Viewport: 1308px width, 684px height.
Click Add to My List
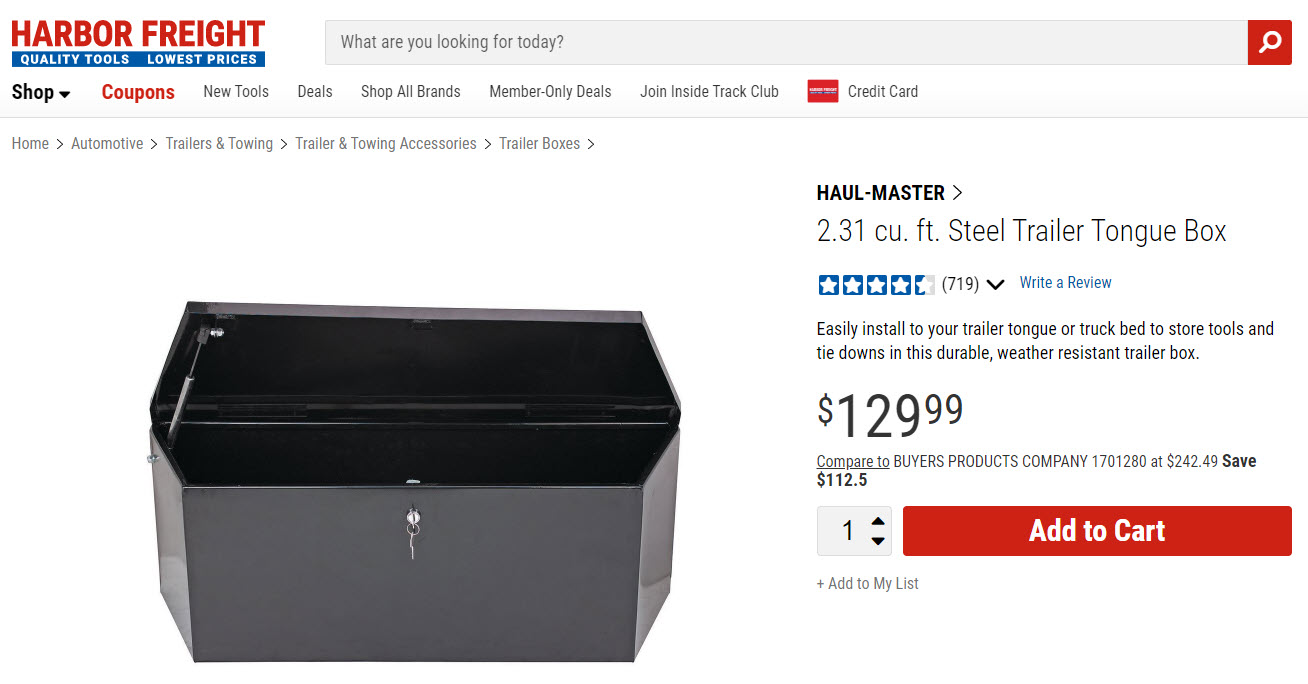click(867, 584)
